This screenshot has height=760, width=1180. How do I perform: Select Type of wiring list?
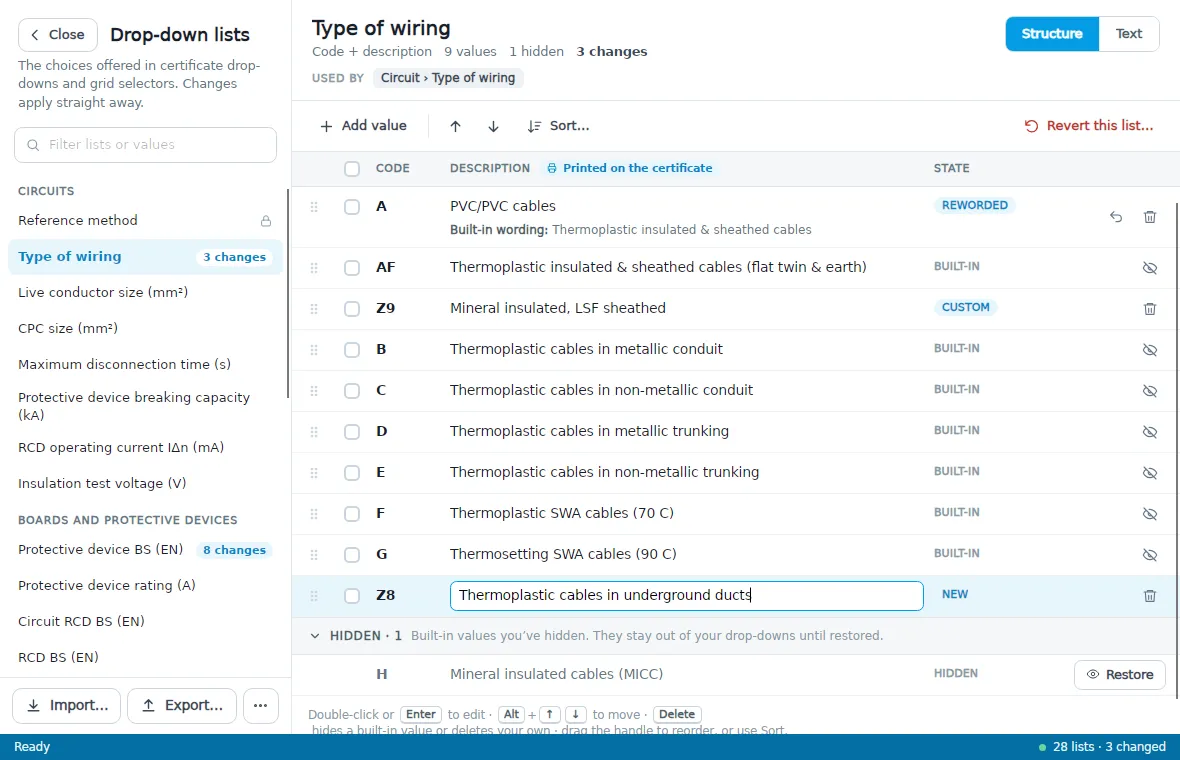coord(144,257)
